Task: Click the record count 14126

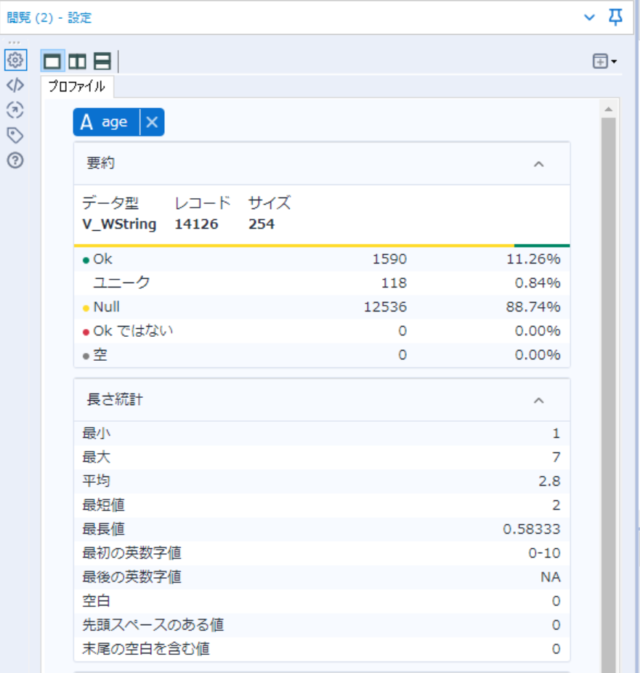Action: coord(196,224)
